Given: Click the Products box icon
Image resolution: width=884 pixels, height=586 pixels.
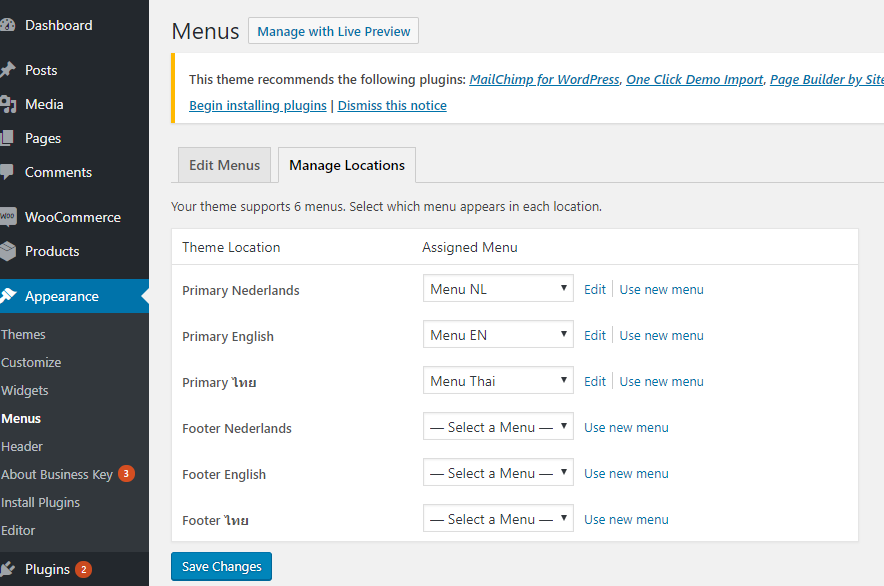Looking at the screenshot, I should click(7, 251).
